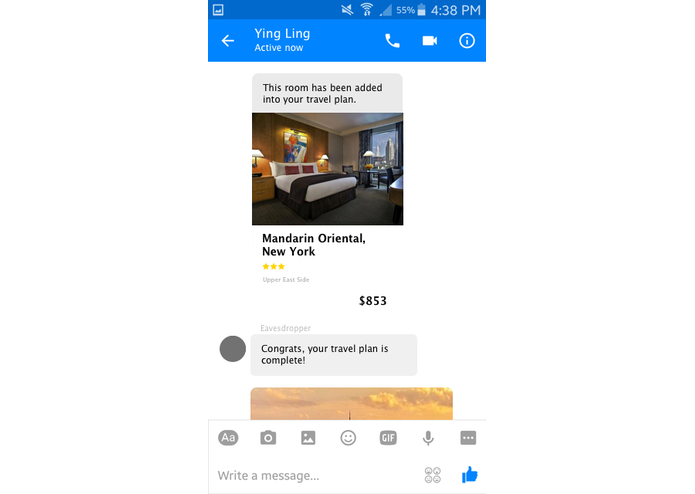Image resolution: width=695 pixels, height=494 pixels.
Task: Check the battery icon in status bar
Action: click(x=422, y=10)
